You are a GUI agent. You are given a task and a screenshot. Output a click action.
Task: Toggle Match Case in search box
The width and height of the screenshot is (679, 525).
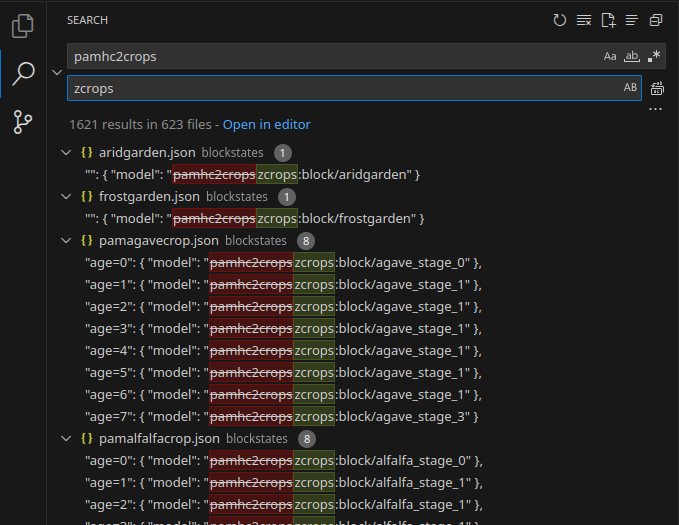(610, 56)
